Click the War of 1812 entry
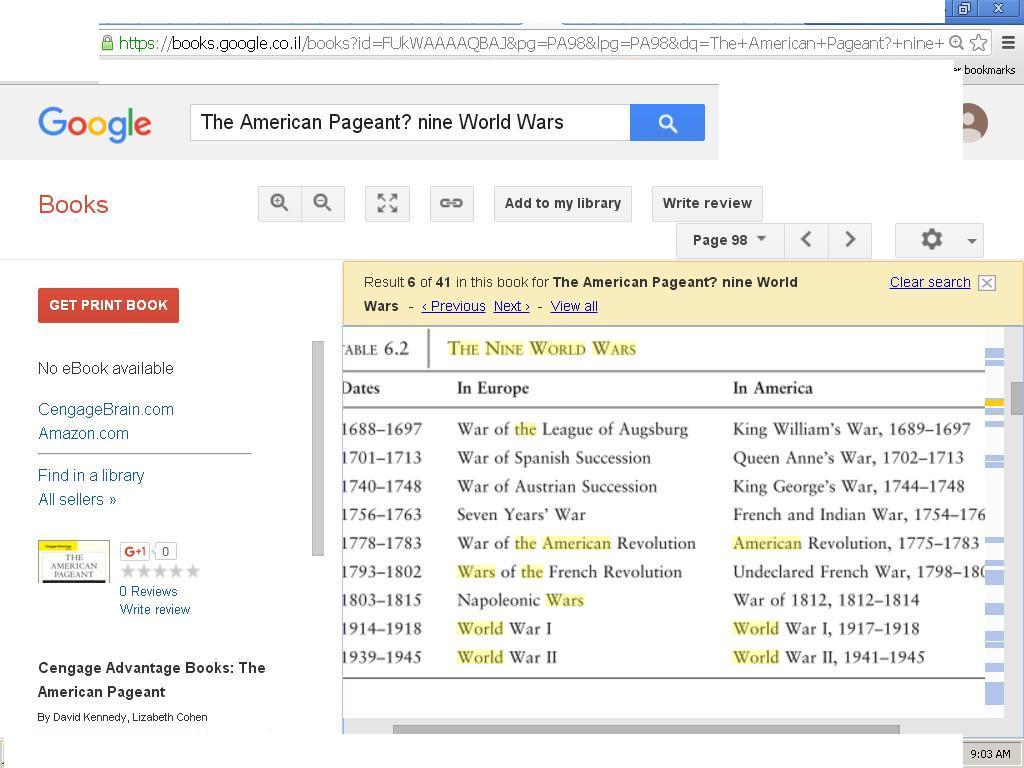 point(826,600)
